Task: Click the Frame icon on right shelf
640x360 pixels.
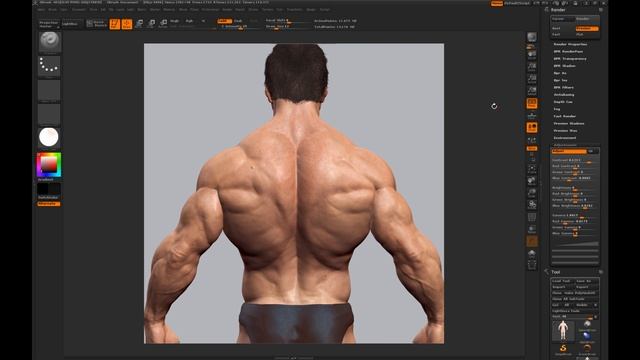Action: (x=532, y=169)
